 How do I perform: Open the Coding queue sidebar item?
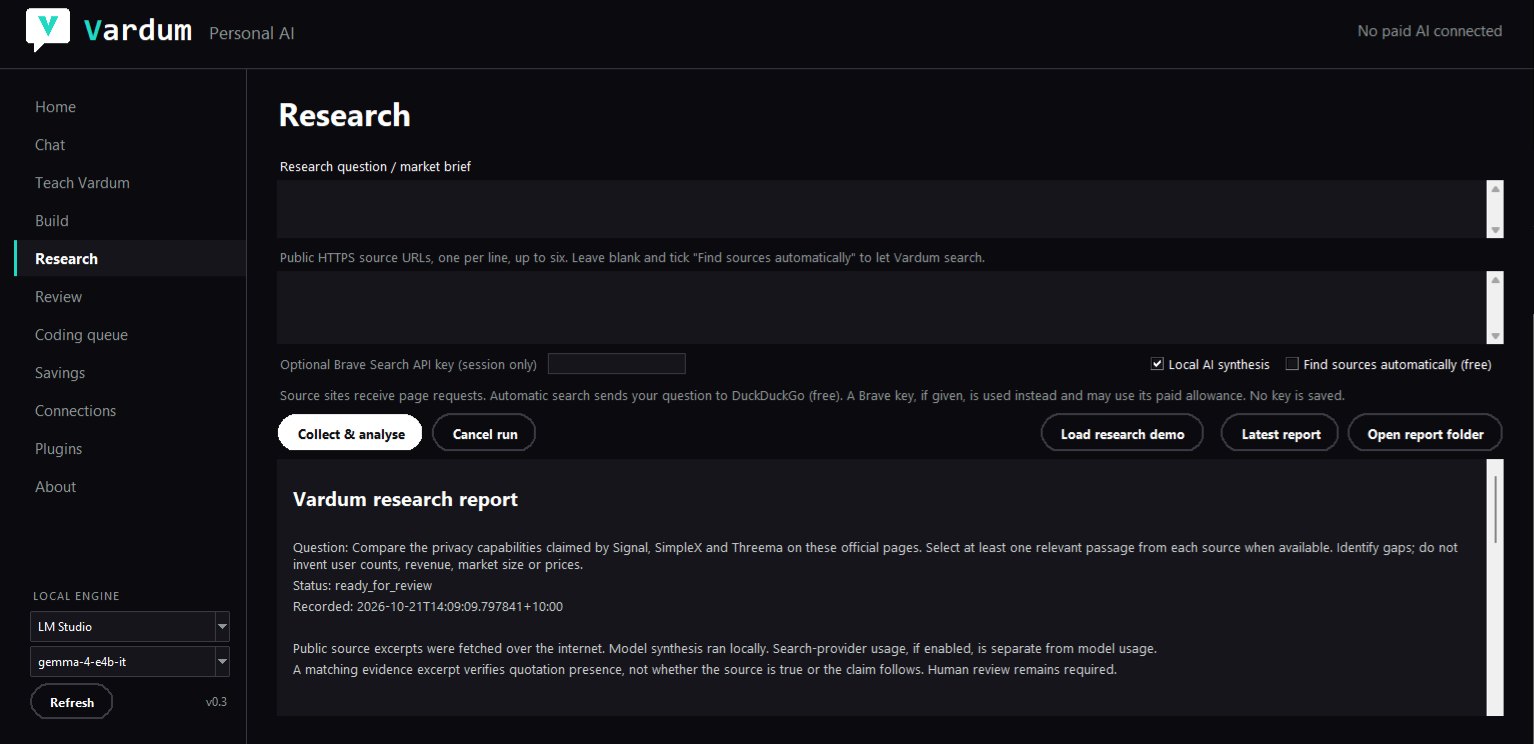pos(81,335)
